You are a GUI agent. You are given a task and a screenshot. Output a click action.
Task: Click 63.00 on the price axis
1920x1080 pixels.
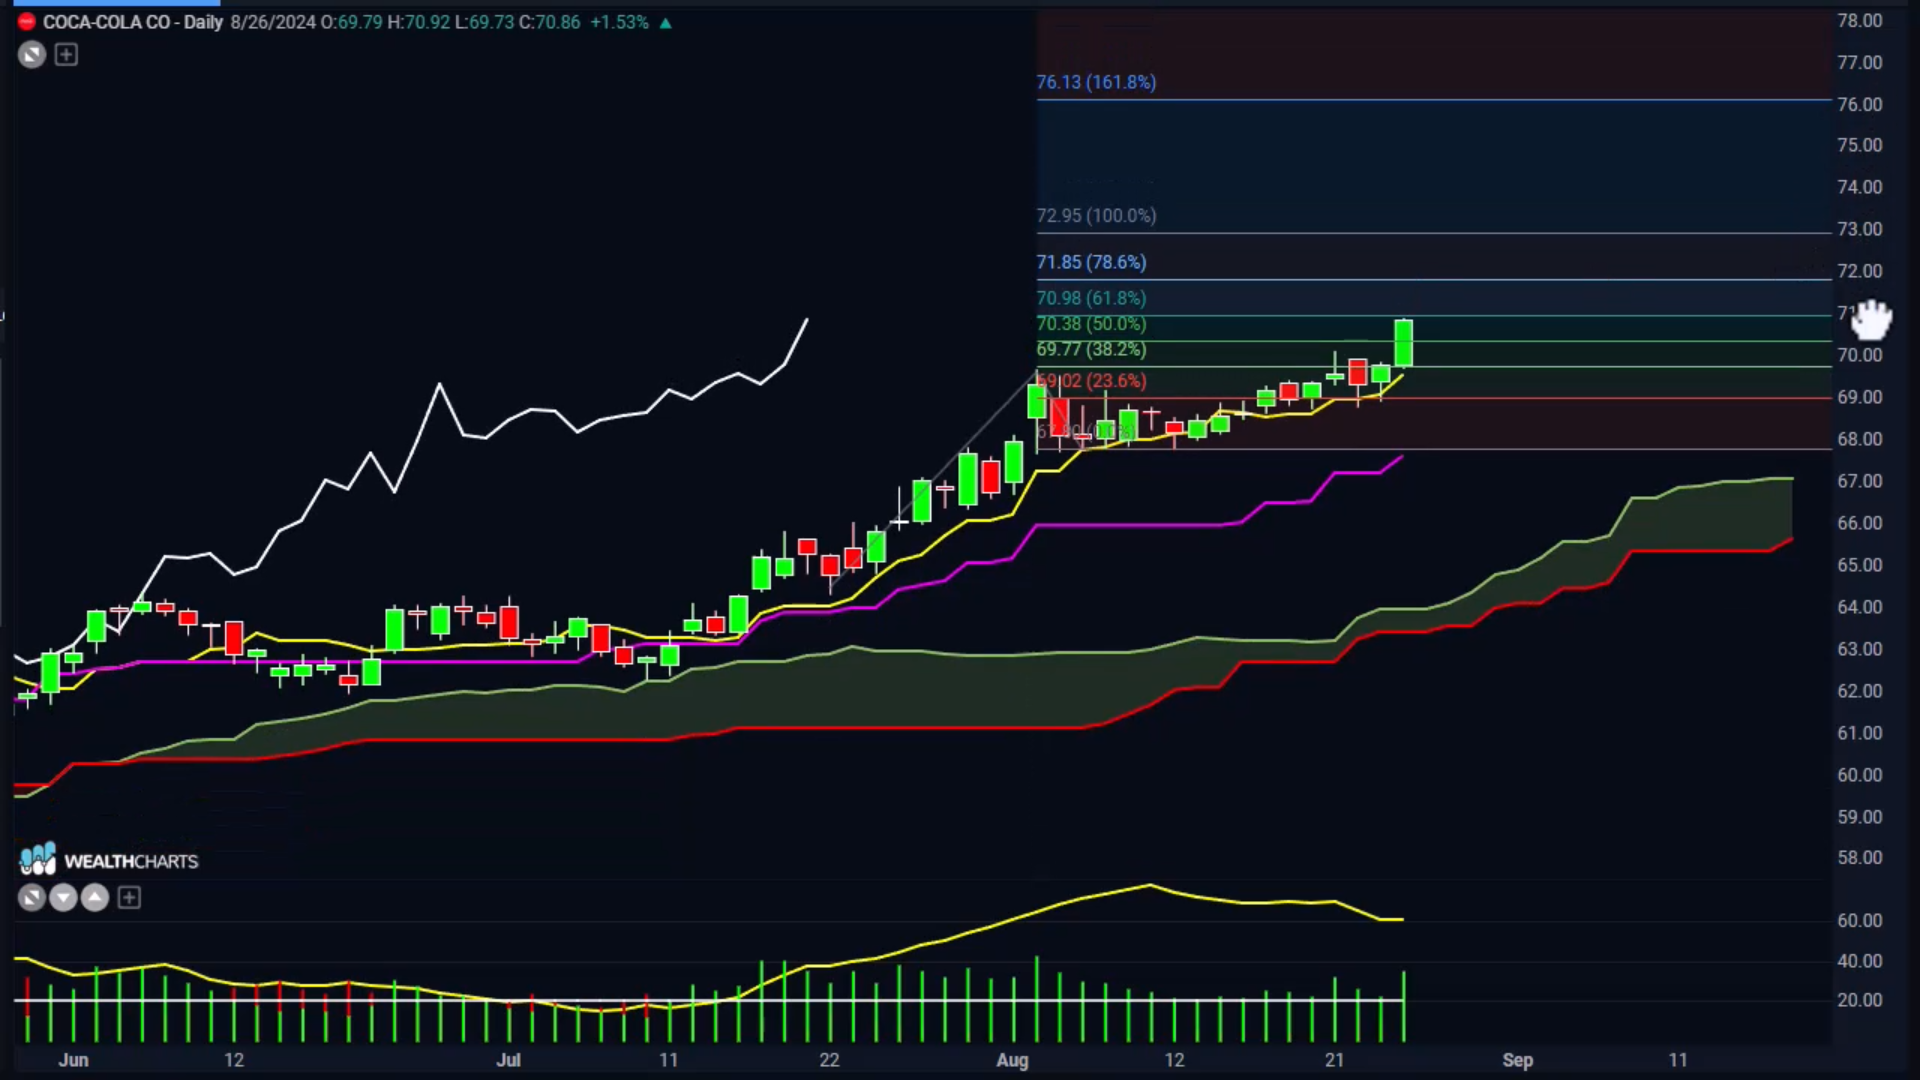click(1859, 649)
